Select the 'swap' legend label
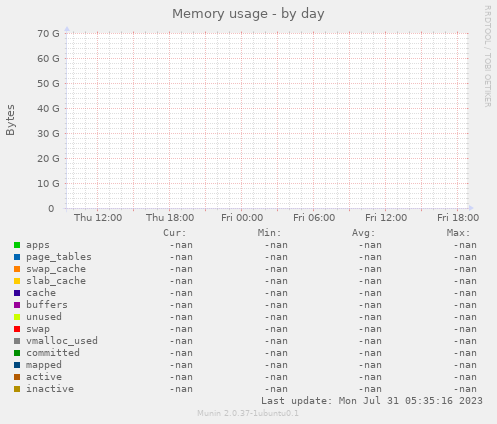Image resolution: width=497 pixels, height=424 pixels. tap(38, 329)
